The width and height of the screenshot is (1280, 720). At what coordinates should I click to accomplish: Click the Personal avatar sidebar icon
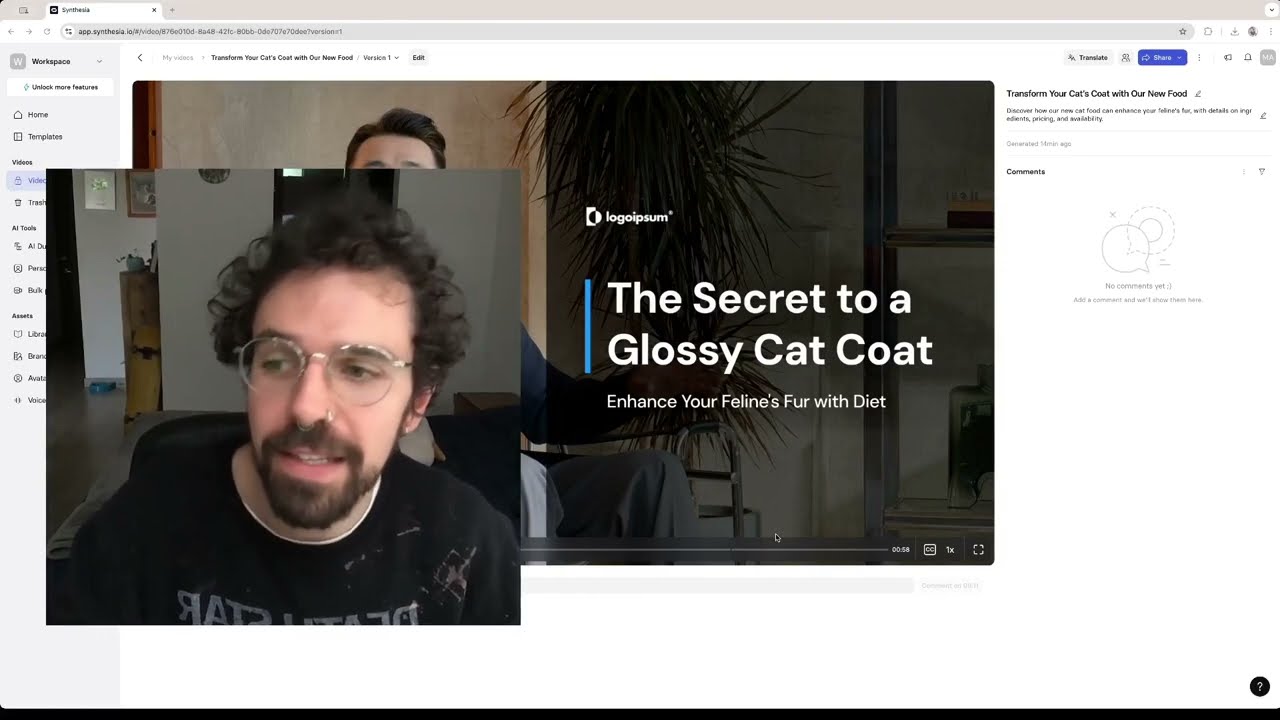tap(18, 269)
